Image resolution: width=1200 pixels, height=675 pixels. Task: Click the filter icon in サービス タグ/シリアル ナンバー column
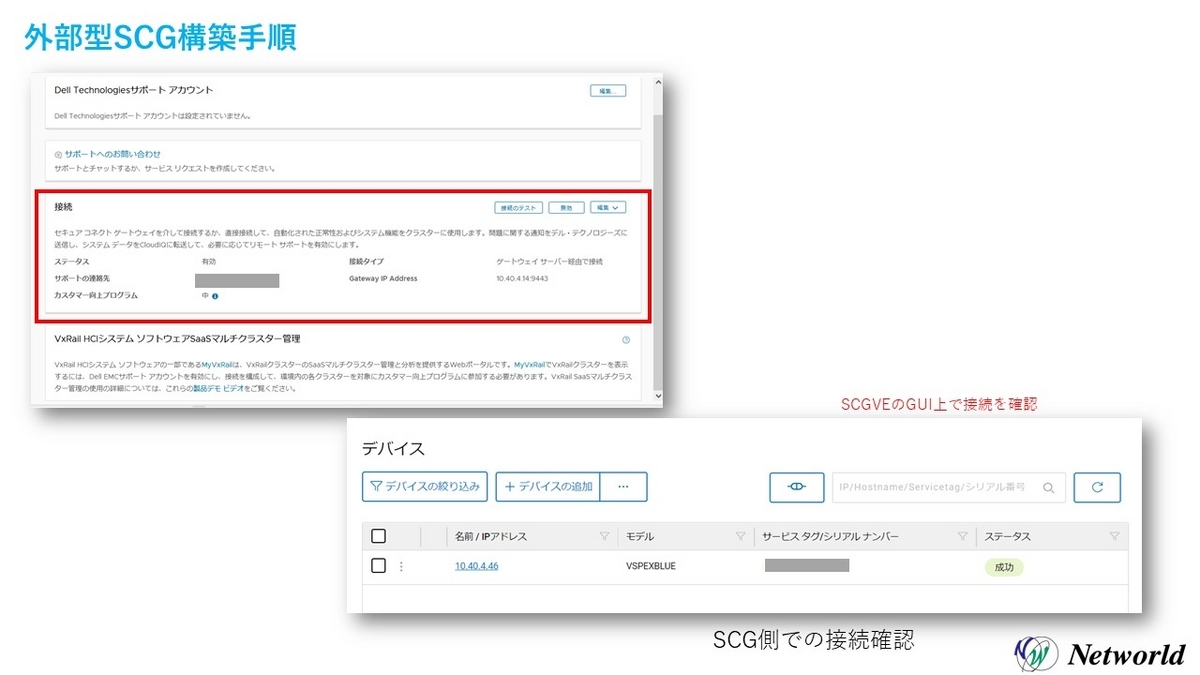point(962,537)
